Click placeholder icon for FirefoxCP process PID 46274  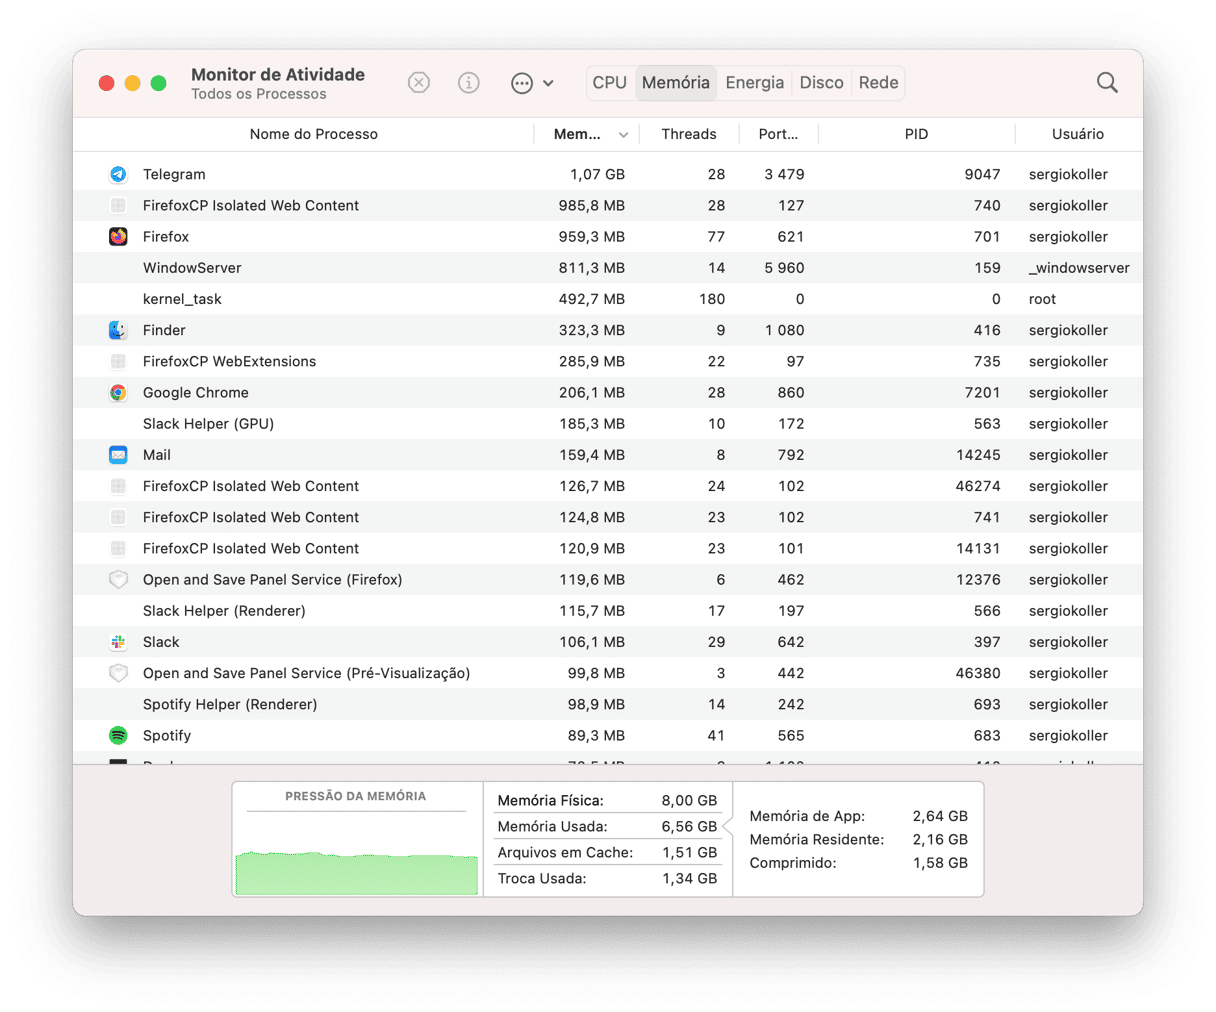pyautogui.click(x=118, y=486)
